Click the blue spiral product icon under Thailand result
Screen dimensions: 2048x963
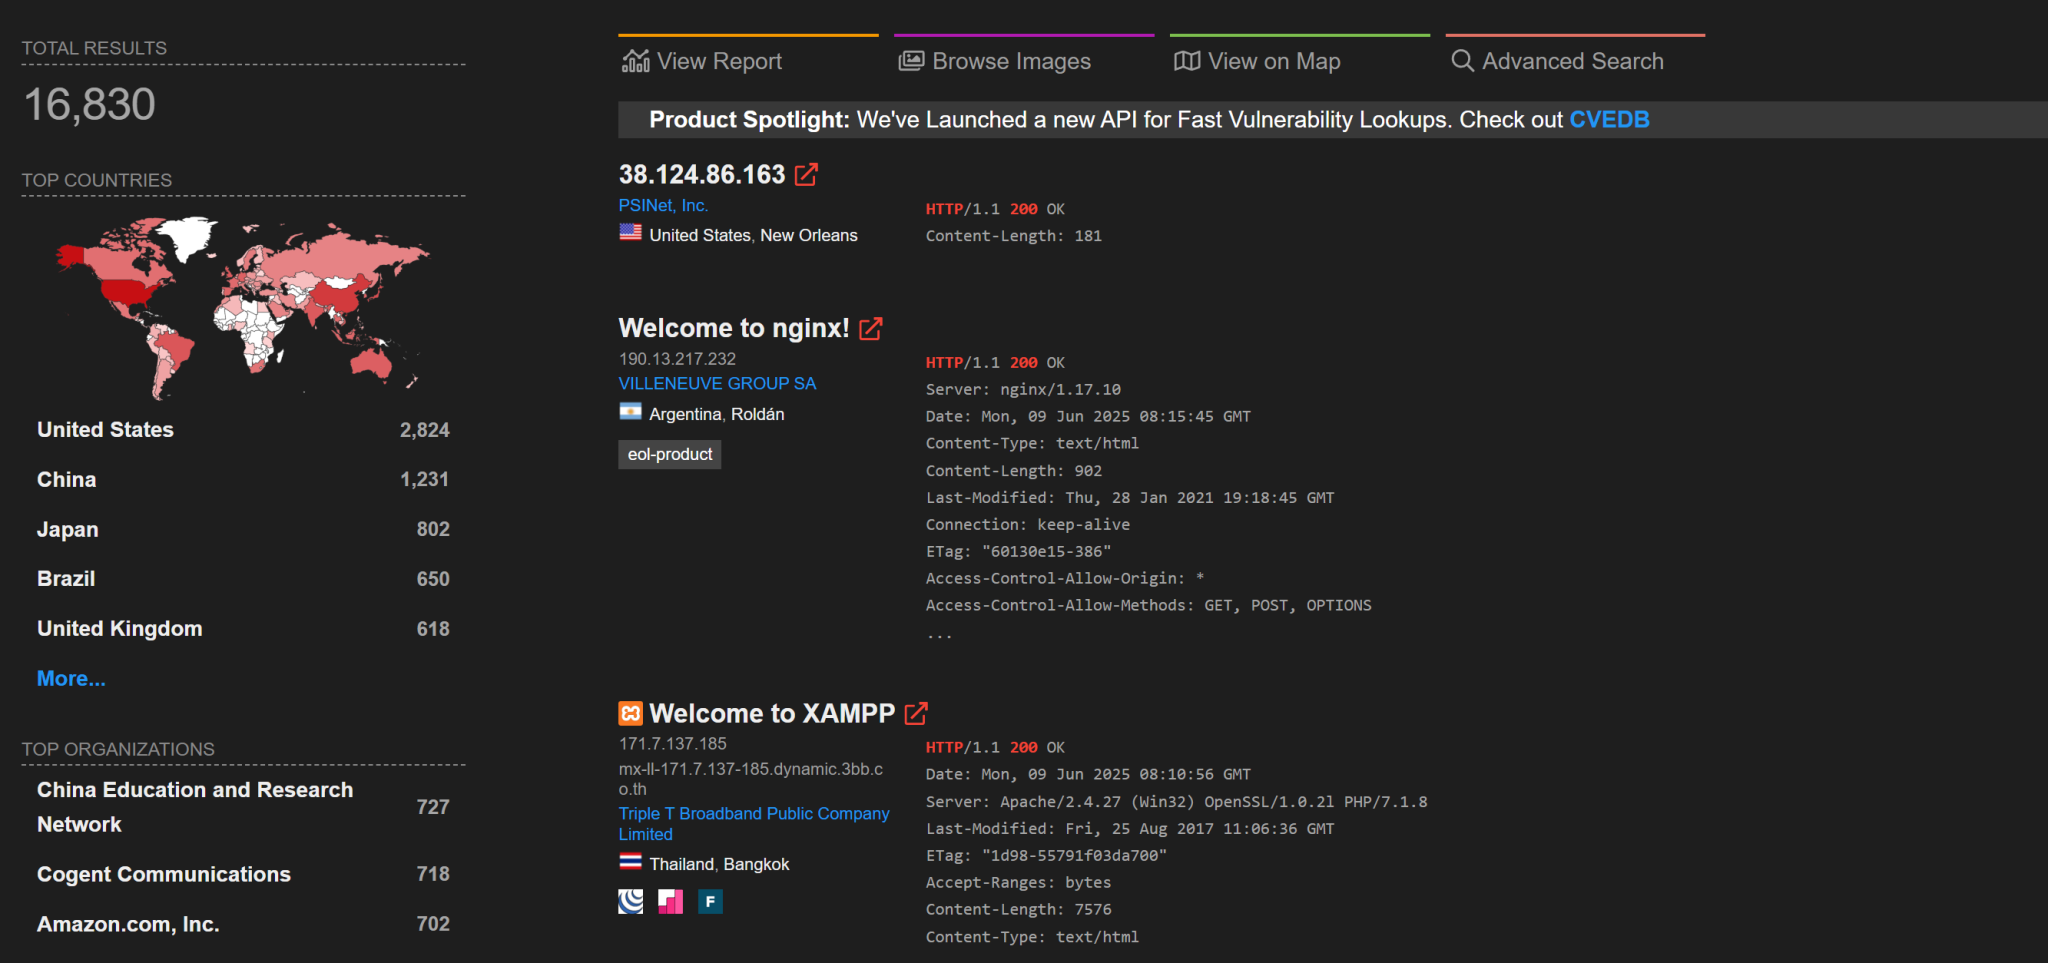[x=629, y=901]
